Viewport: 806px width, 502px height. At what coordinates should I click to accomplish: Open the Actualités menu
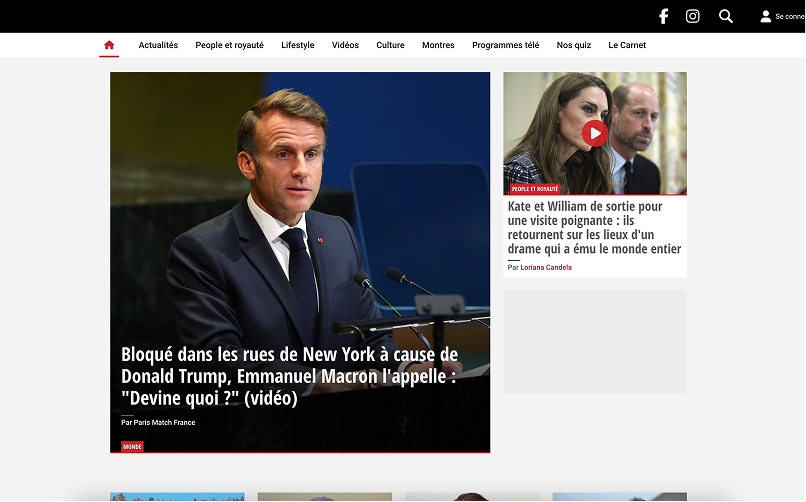click(x=158, y=45)
